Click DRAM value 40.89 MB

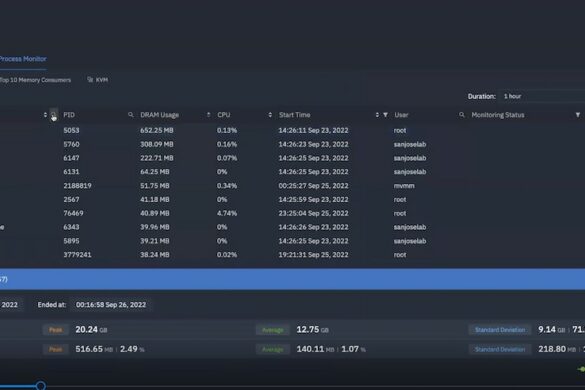coord(155,213)
